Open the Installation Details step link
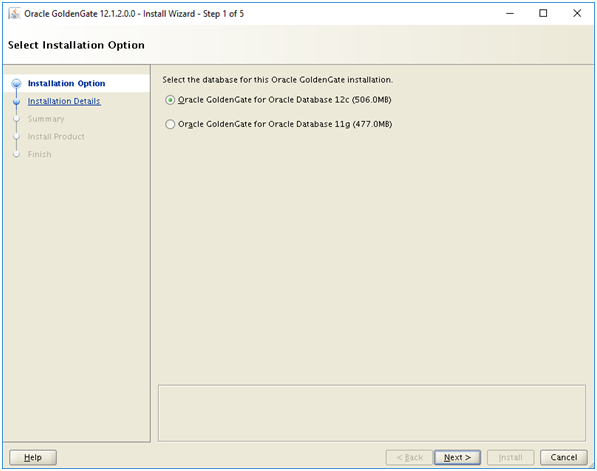The width and height of the screenshot is (597, 471). 64,101
